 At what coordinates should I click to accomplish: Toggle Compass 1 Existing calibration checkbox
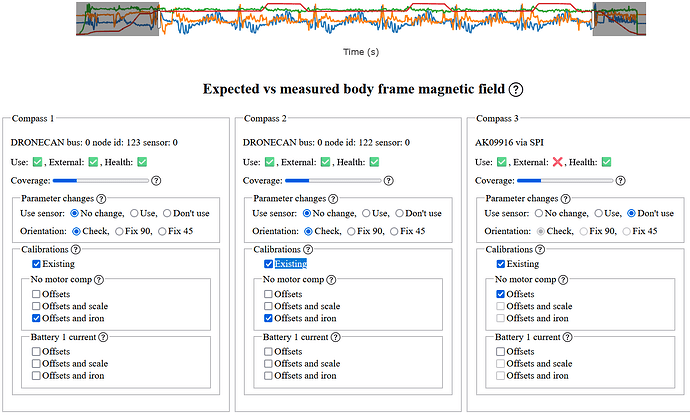tap(38, 264)
